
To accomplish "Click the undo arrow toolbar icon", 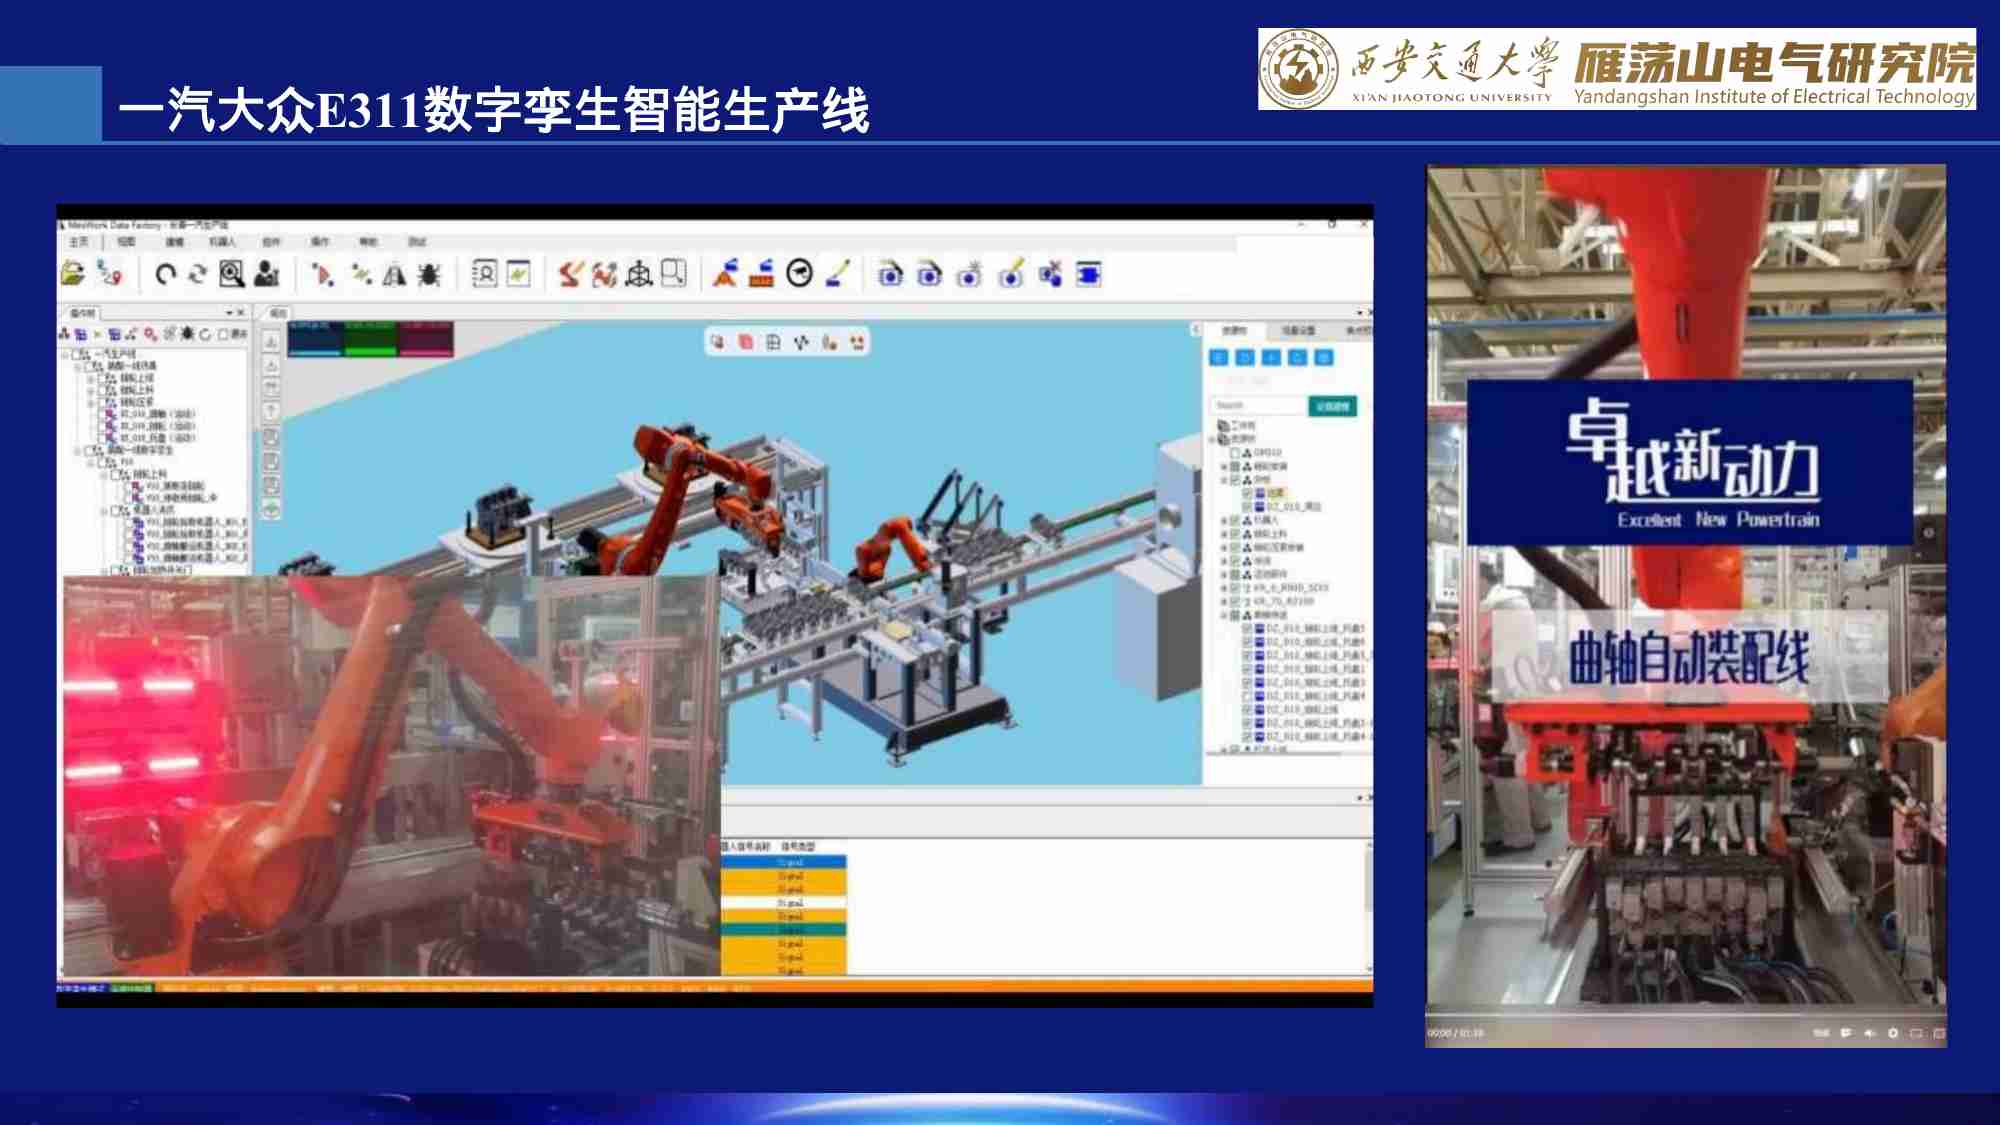I will click(166, 273).
